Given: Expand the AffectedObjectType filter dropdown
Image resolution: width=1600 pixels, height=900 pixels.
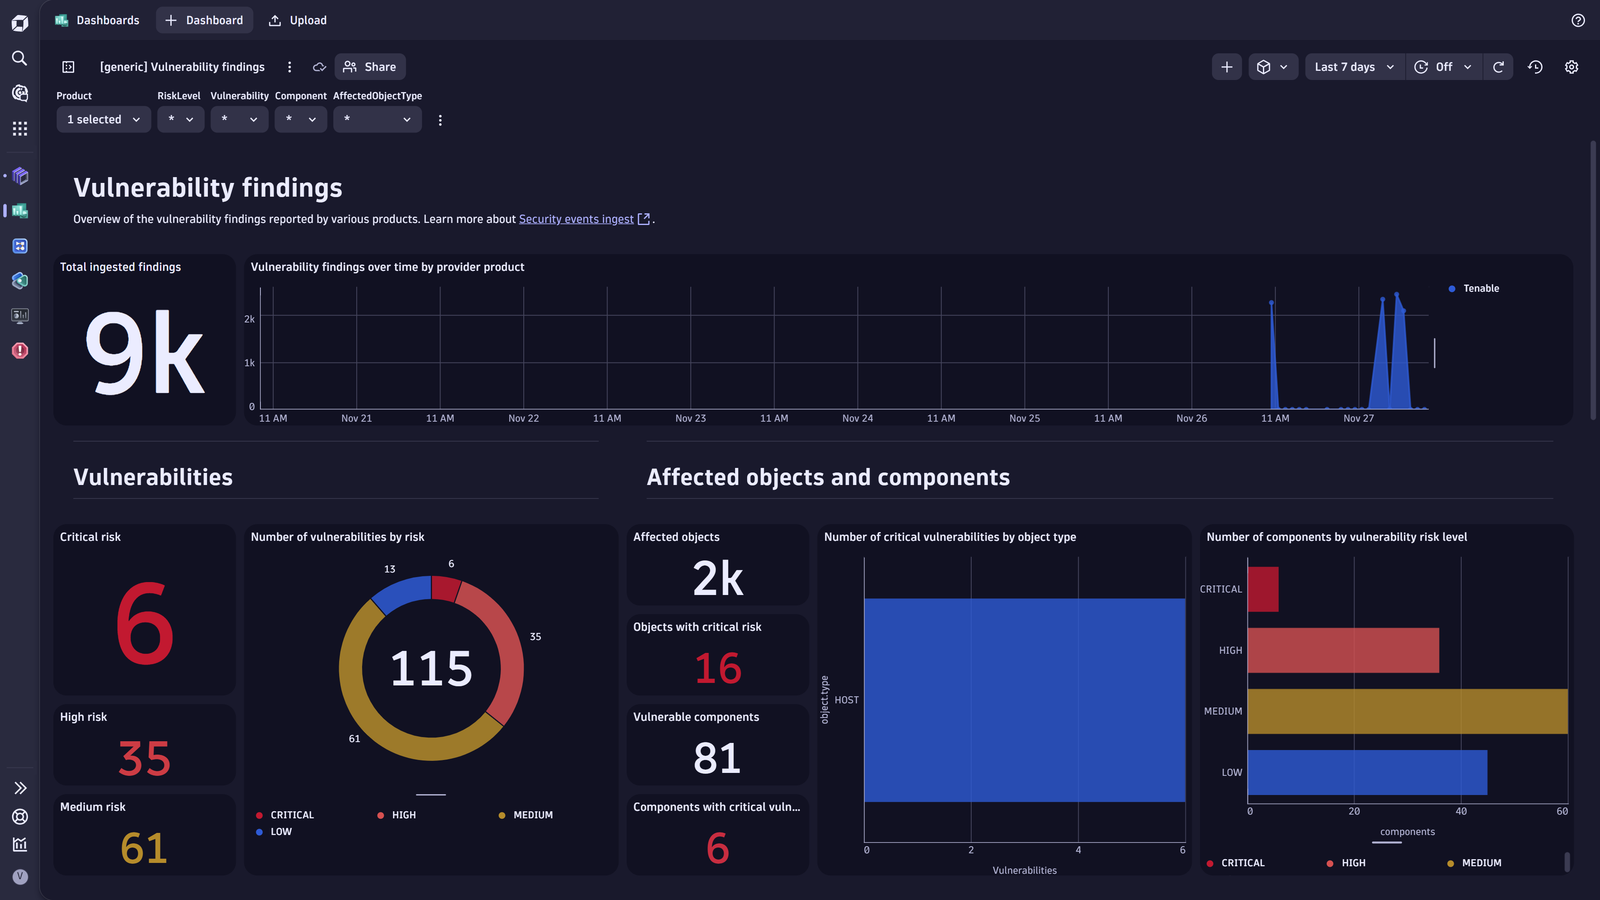Looking at the screenshot, I should 377,119.
